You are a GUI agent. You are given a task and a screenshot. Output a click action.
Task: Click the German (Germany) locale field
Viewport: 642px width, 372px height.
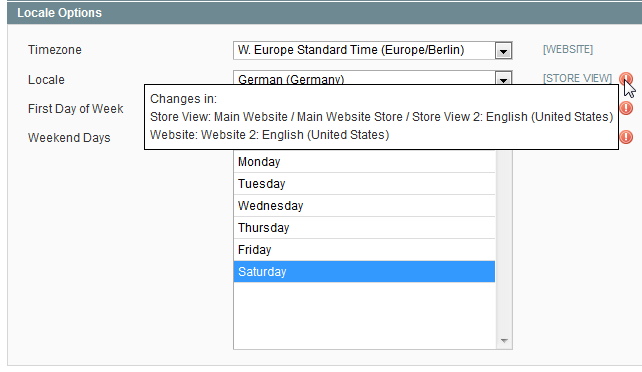click(x=364, y=78)
